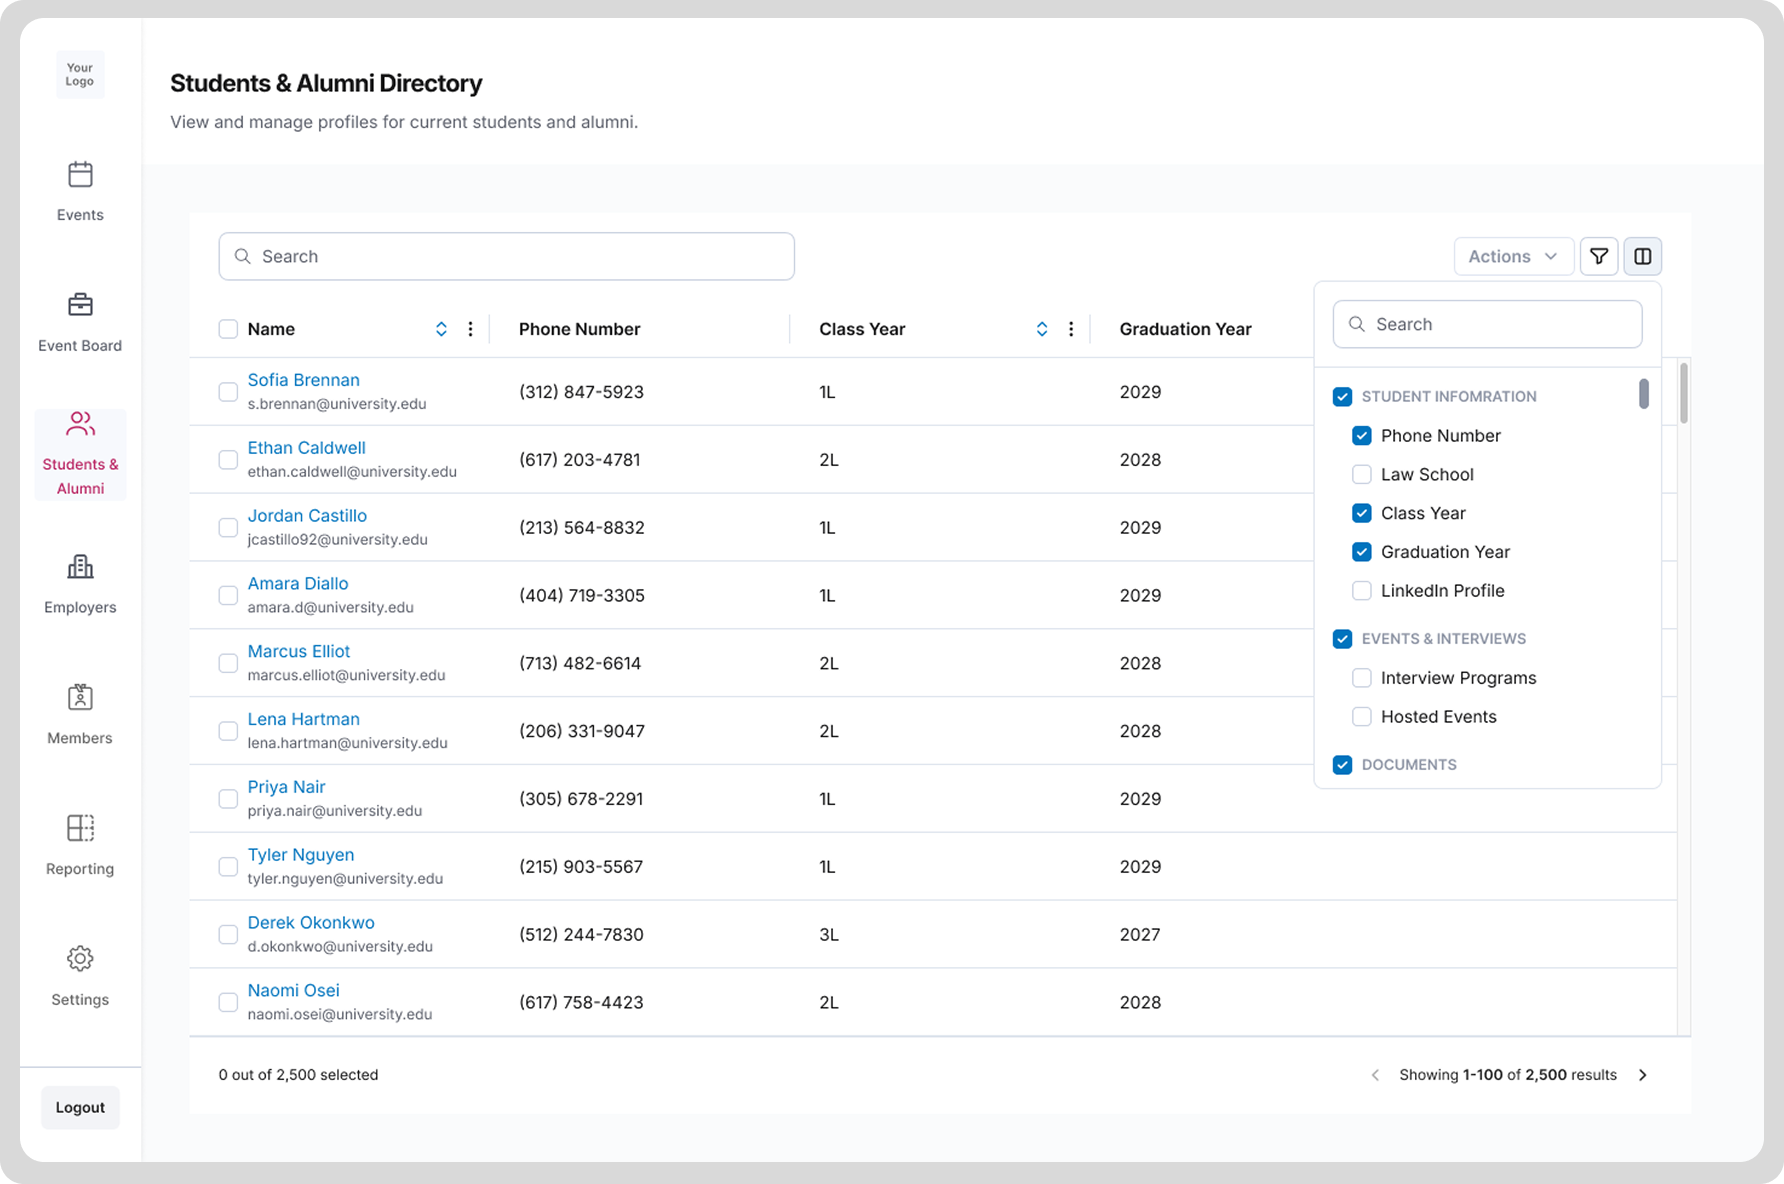Toggle the column chooser icon
Screen dimensions: 1784x1184
(x=1643, y=256)
